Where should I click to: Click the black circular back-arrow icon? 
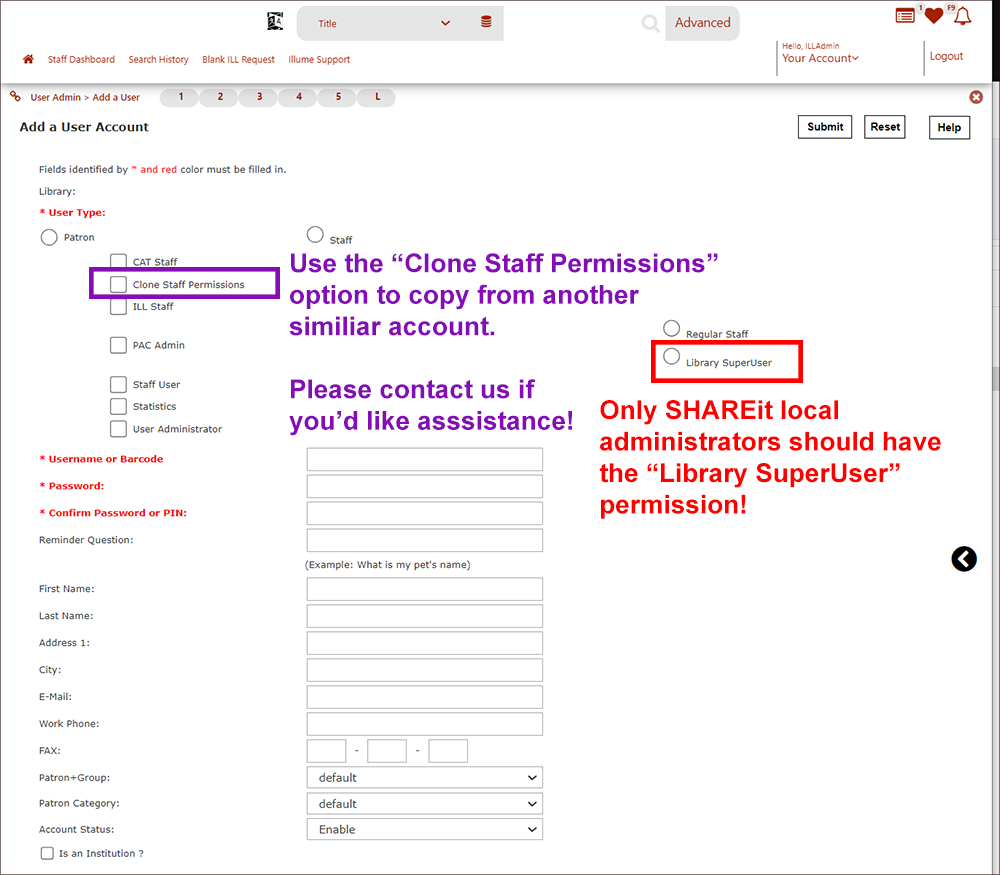(964, 559)
